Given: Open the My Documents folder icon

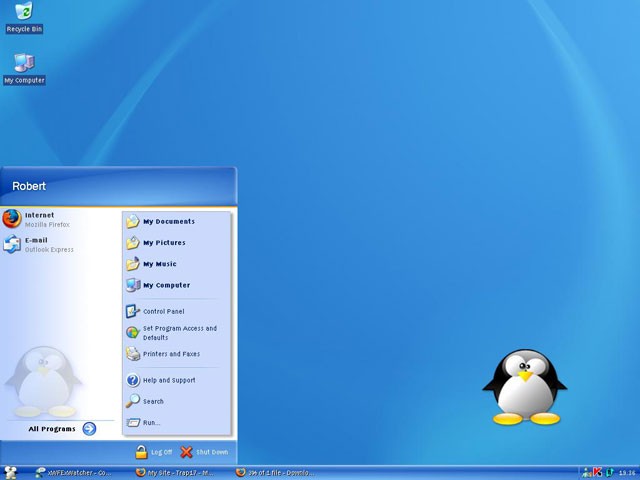Looking at the screenshot, I should 133,221.
